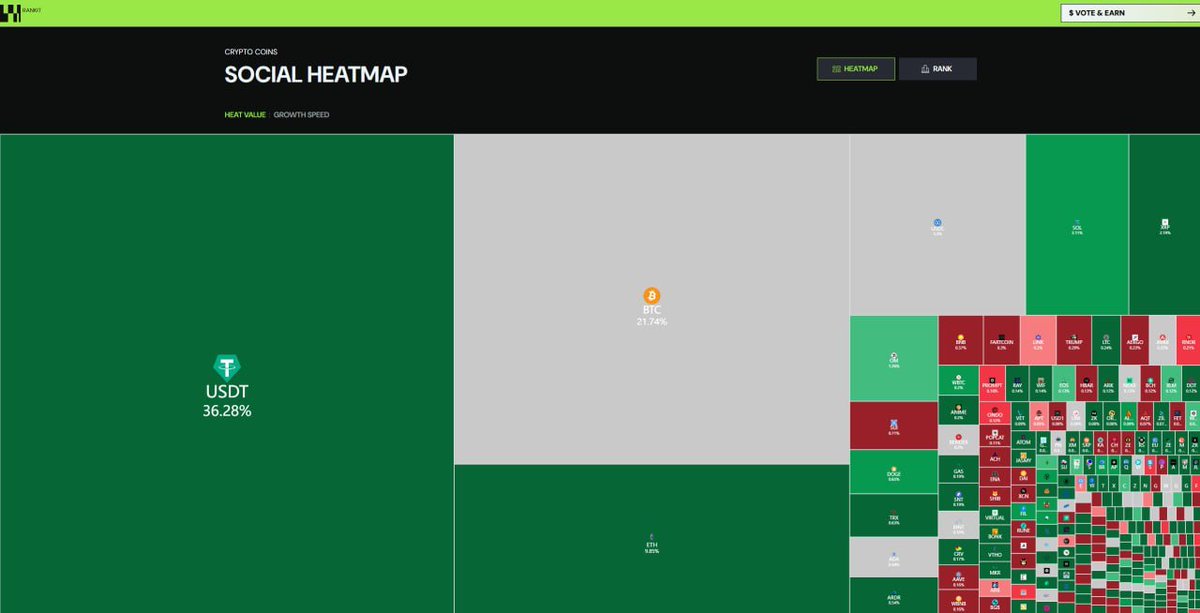Open the CRV green tile

tap(958, 552)
